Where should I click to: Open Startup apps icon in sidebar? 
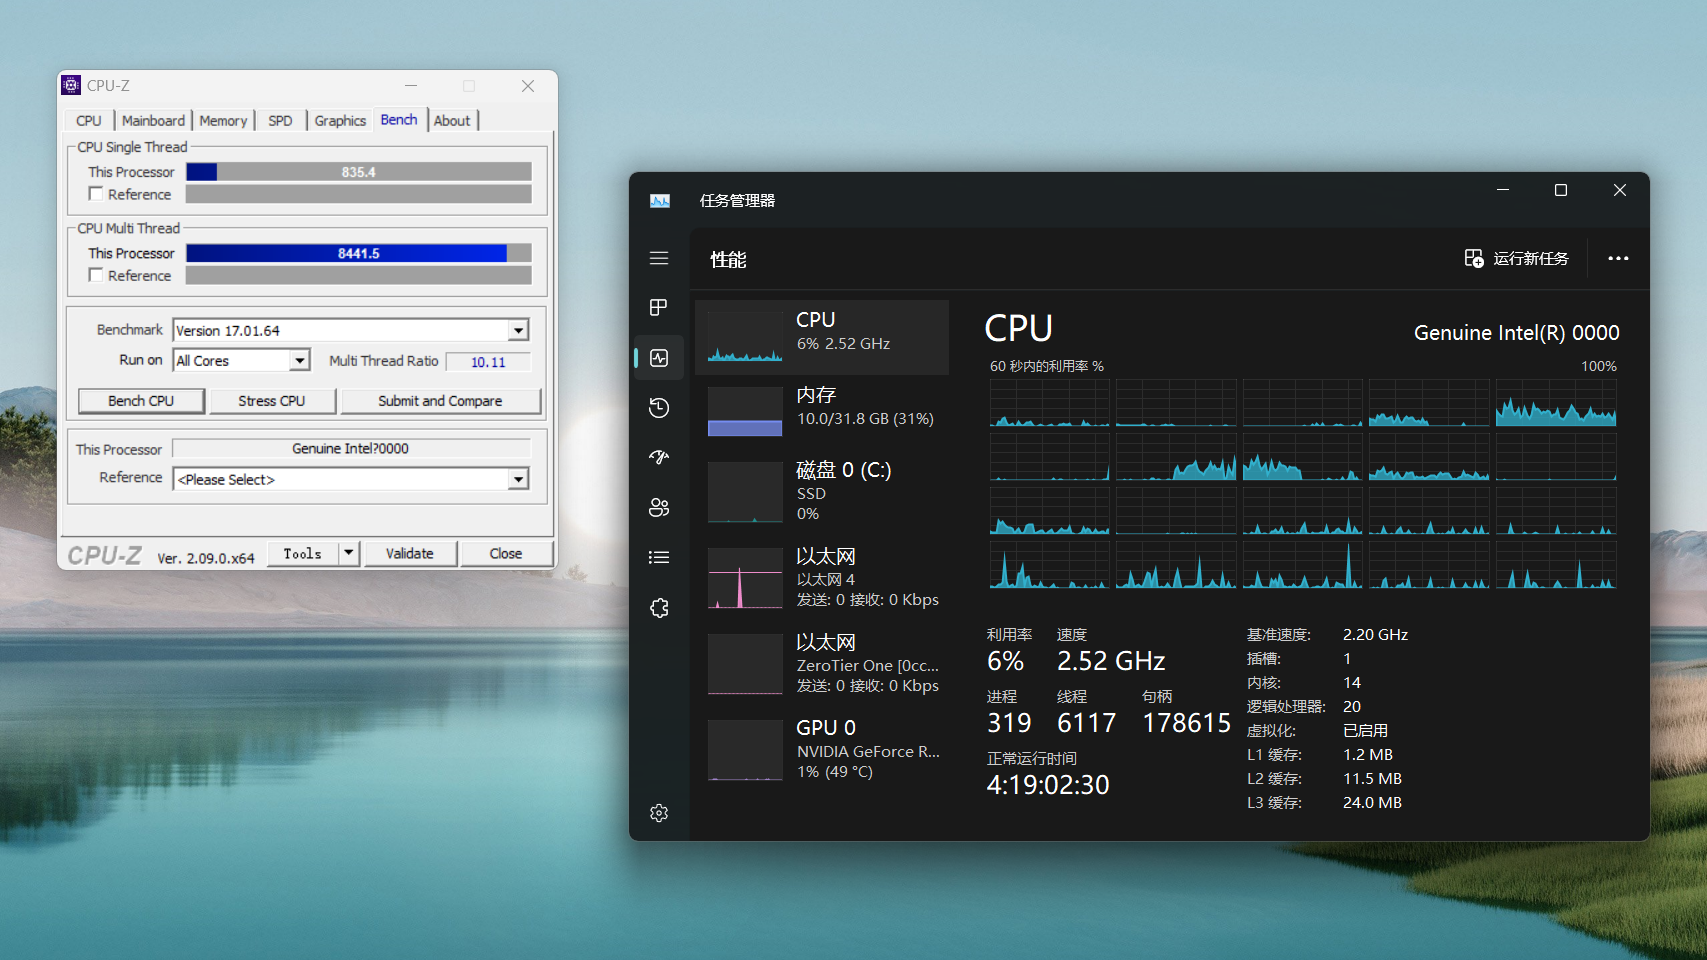[658, 457]
